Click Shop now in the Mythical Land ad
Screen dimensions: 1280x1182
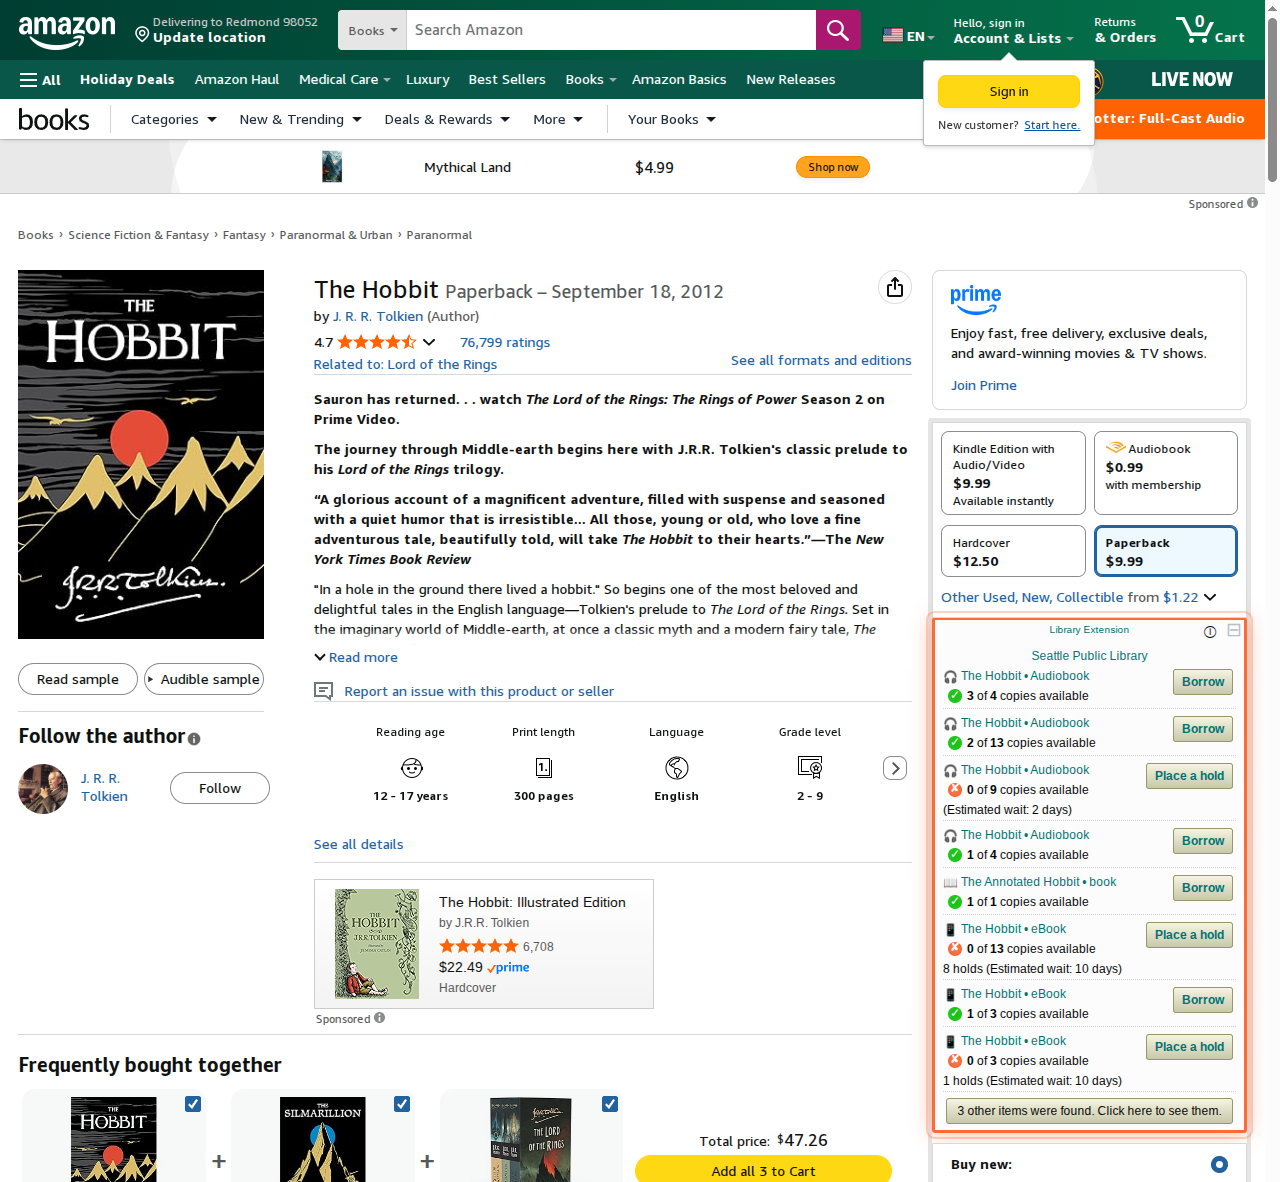(833, 167)
